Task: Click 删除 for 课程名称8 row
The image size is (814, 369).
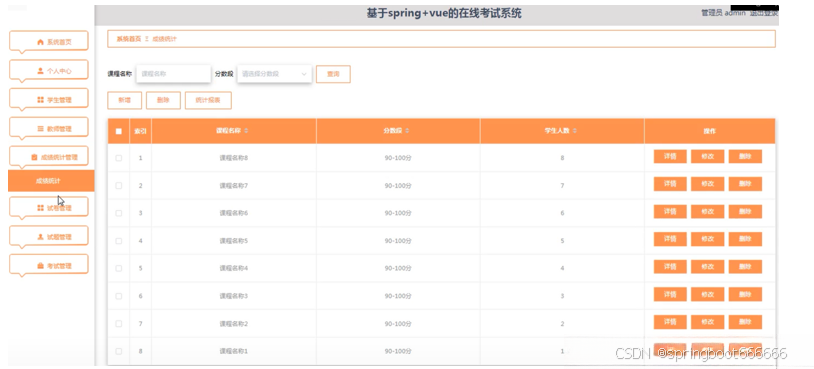Action: pos(745,157)
